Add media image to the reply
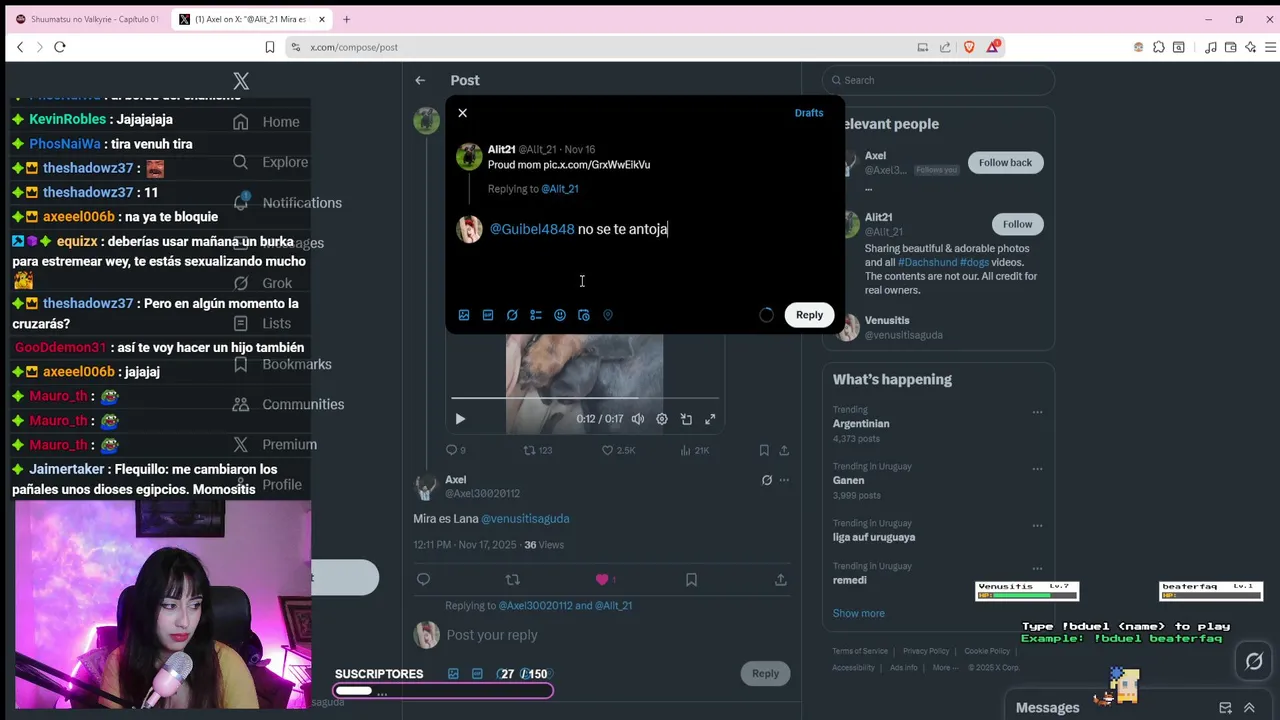Viewport: 1280px width, 720px height. pyautogui.click(x=464, y=315)
